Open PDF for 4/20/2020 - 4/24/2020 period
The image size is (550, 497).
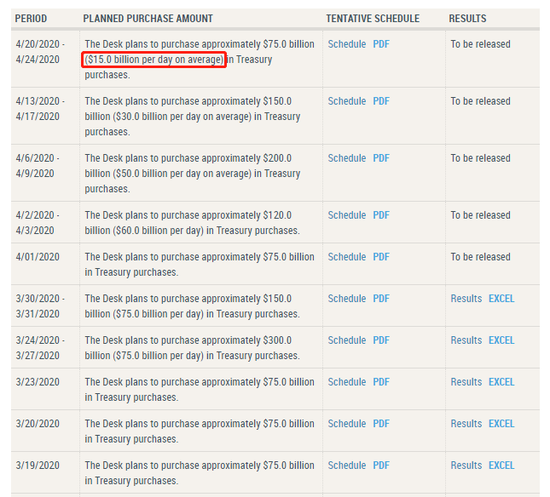pyautogui.click(x=381, y=44)
